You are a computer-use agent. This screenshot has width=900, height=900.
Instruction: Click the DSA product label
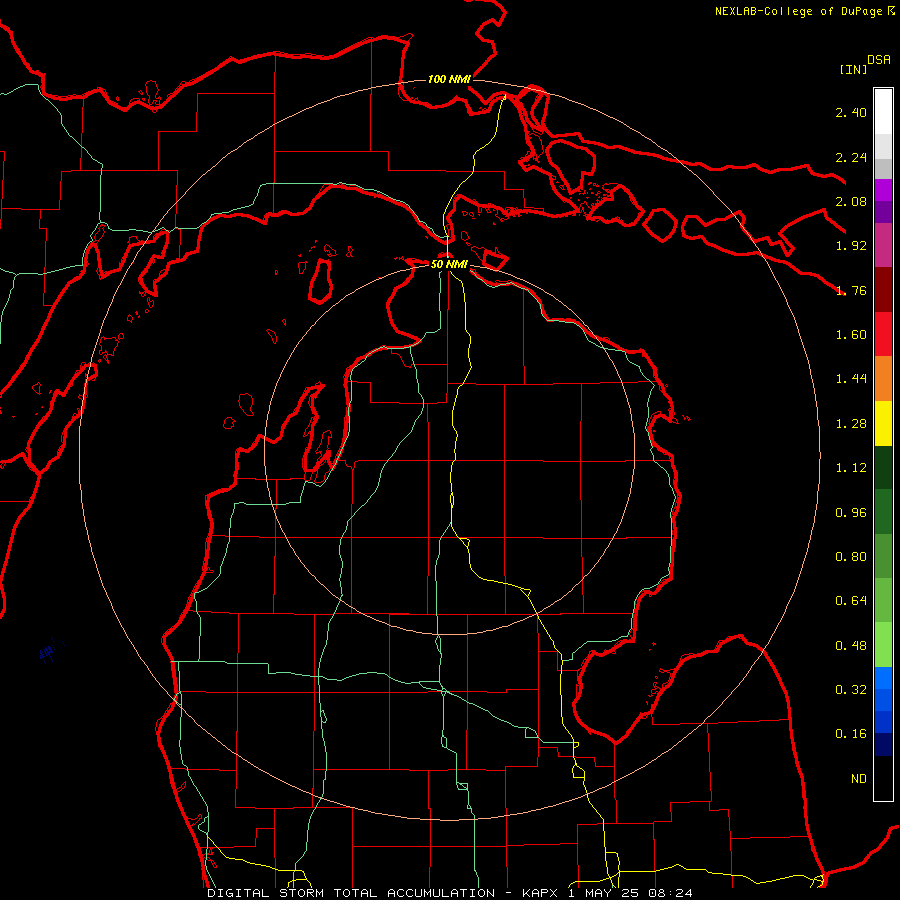pyautogui.click(x=879, y=60)
